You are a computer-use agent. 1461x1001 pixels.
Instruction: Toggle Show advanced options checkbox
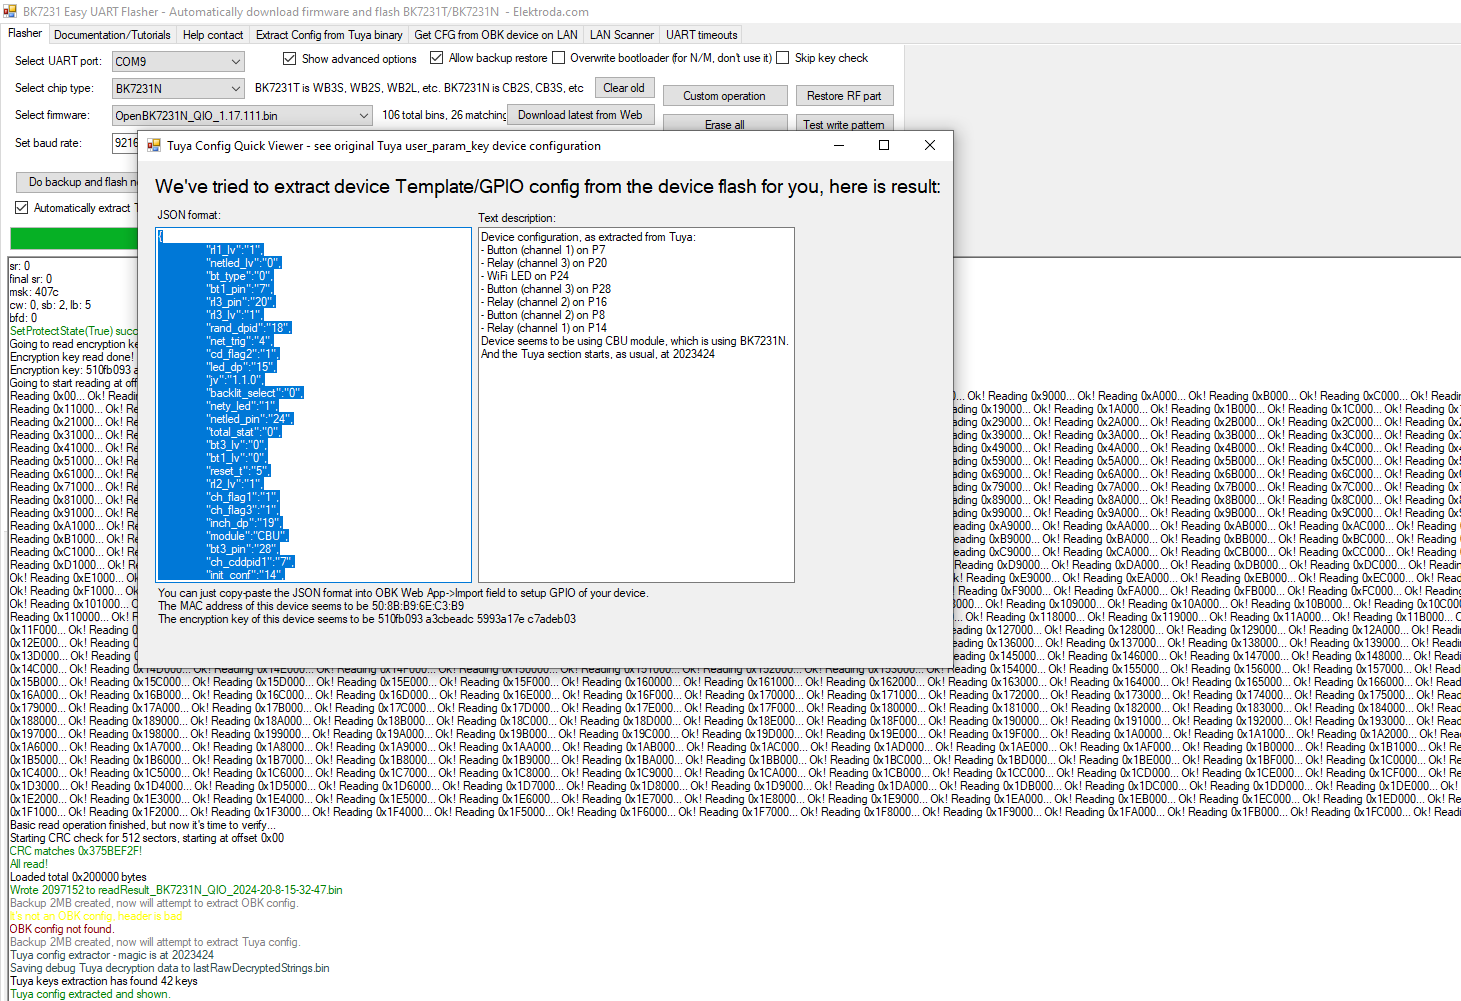(x=289, y=58)
